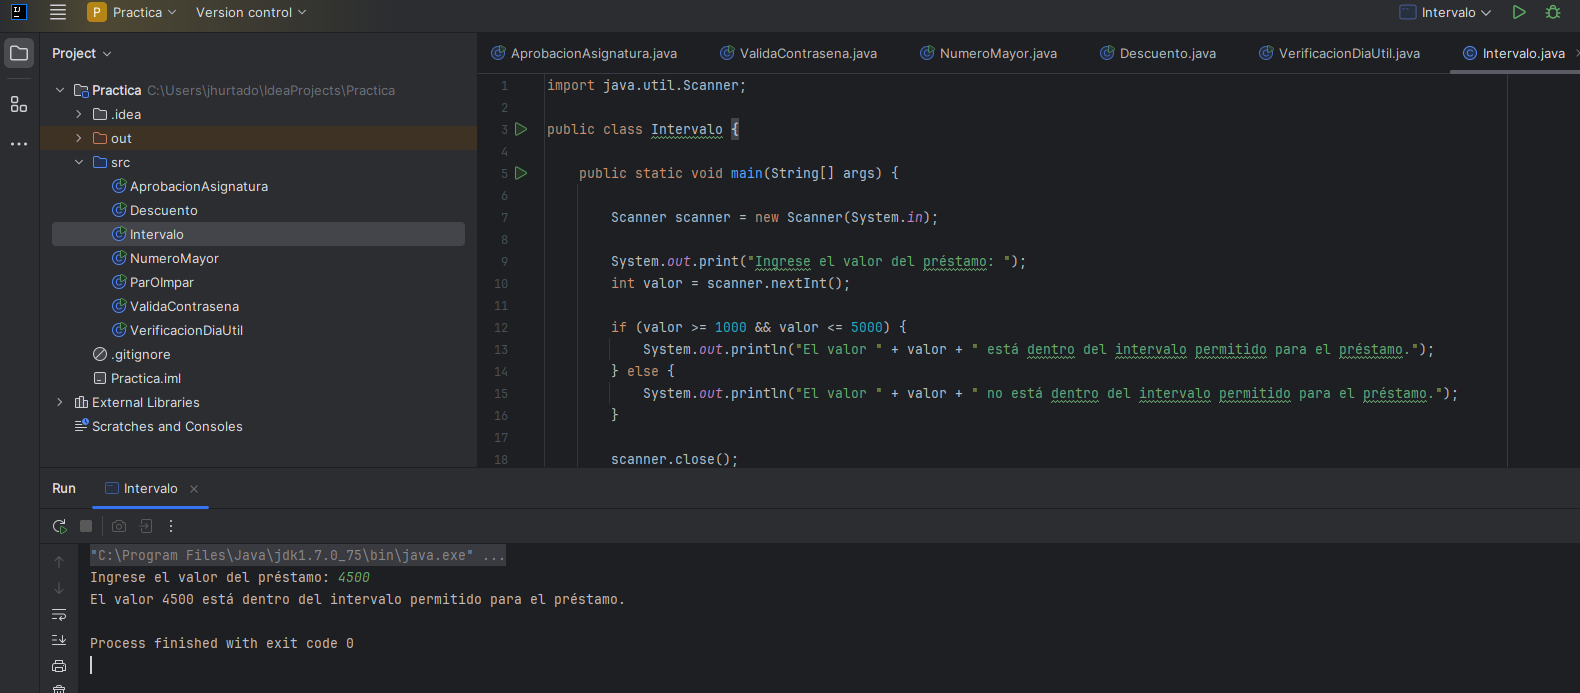
Task: Run the Intervalo configuration
Action: (1519, 12)
